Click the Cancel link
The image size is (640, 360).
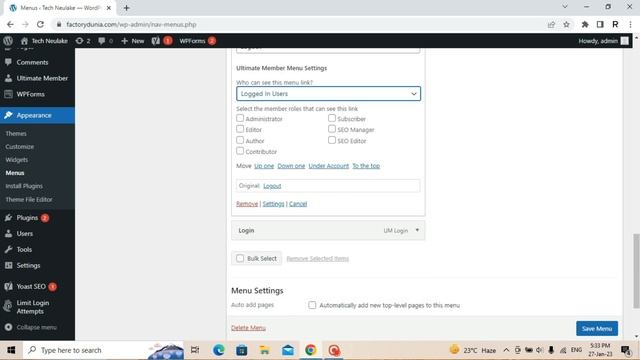click(298, 204)
